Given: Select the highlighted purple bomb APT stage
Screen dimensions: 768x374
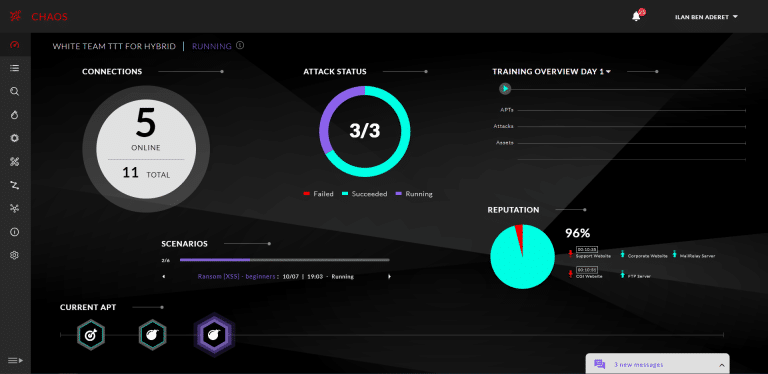Looking at the screenshot, I should click(214, 335).
